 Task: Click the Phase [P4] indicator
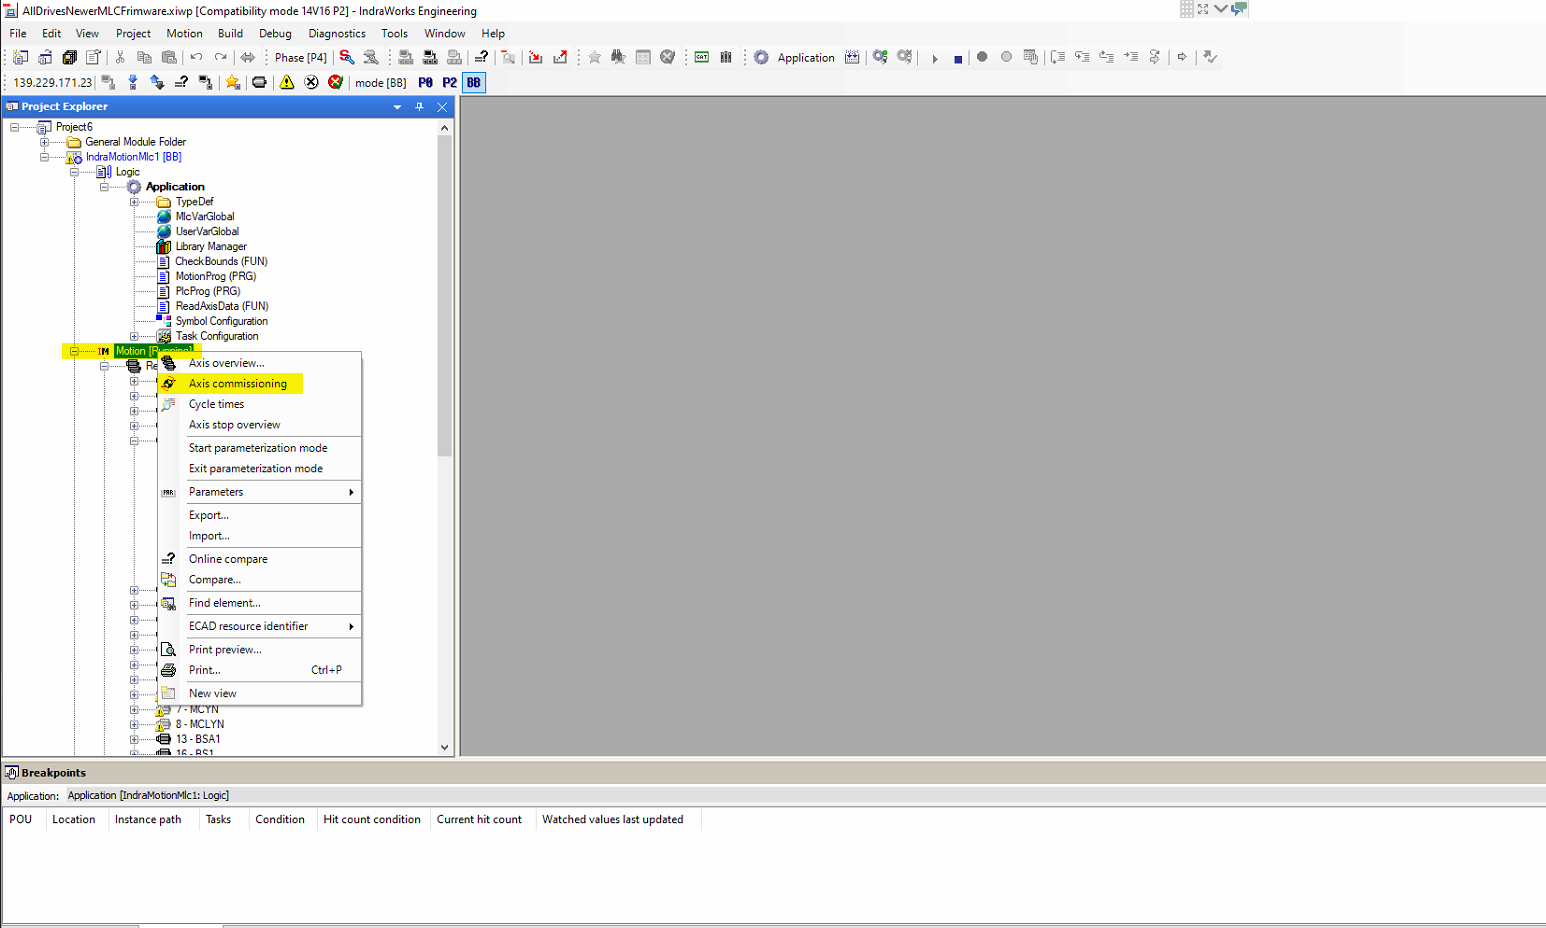click(x=301, y=58)
